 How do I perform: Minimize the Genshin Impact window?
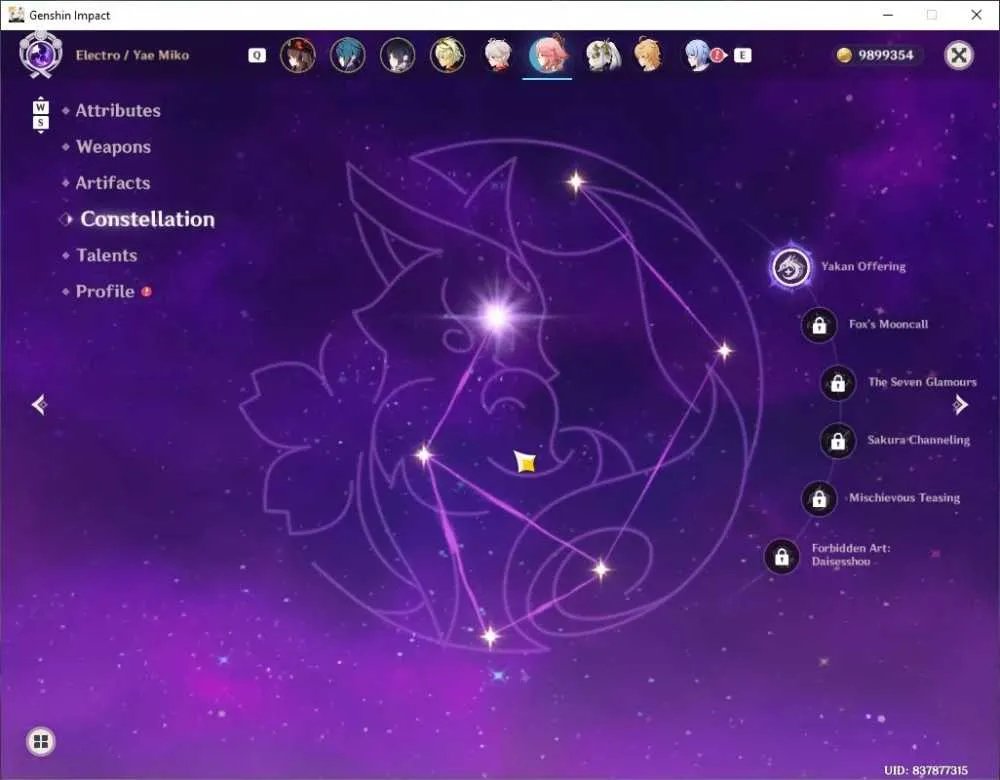(x=888, y=15)
